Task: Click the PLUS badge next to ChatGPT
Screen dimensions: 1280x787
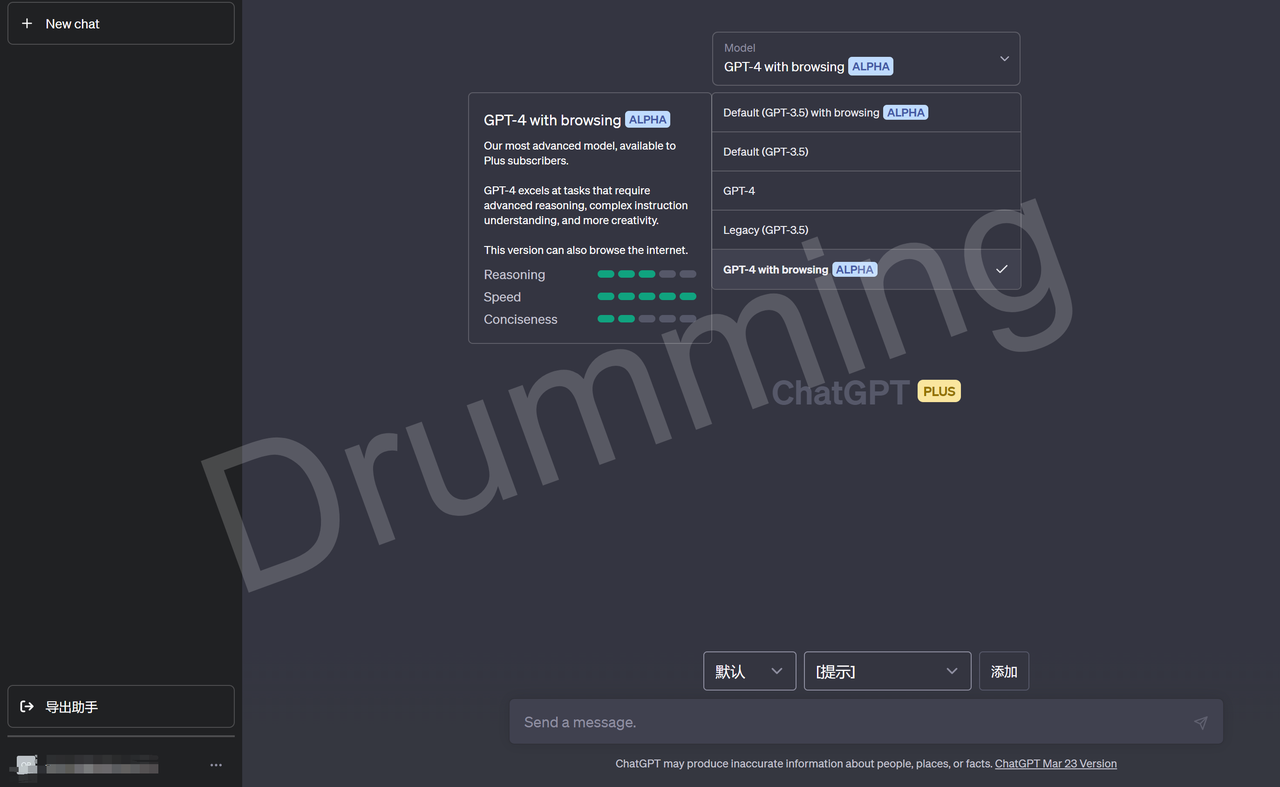Action: pyautogui.click(x=939, y=391)
